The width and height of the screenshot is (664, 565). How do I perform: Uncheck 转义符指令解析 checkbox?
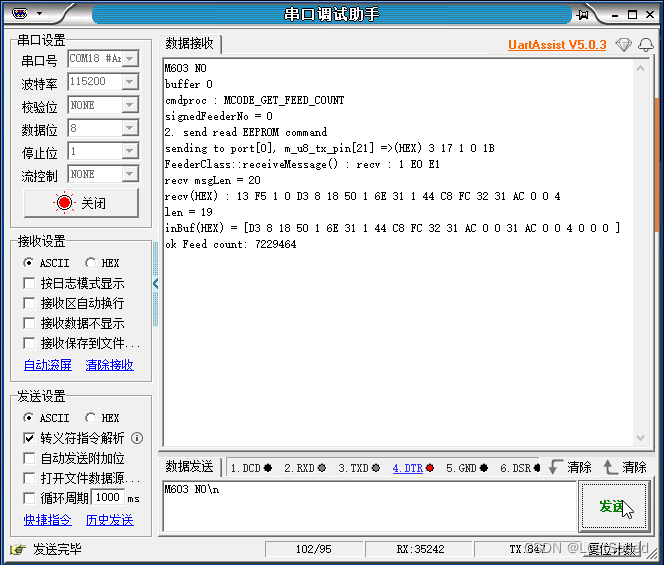click(29, 438)
